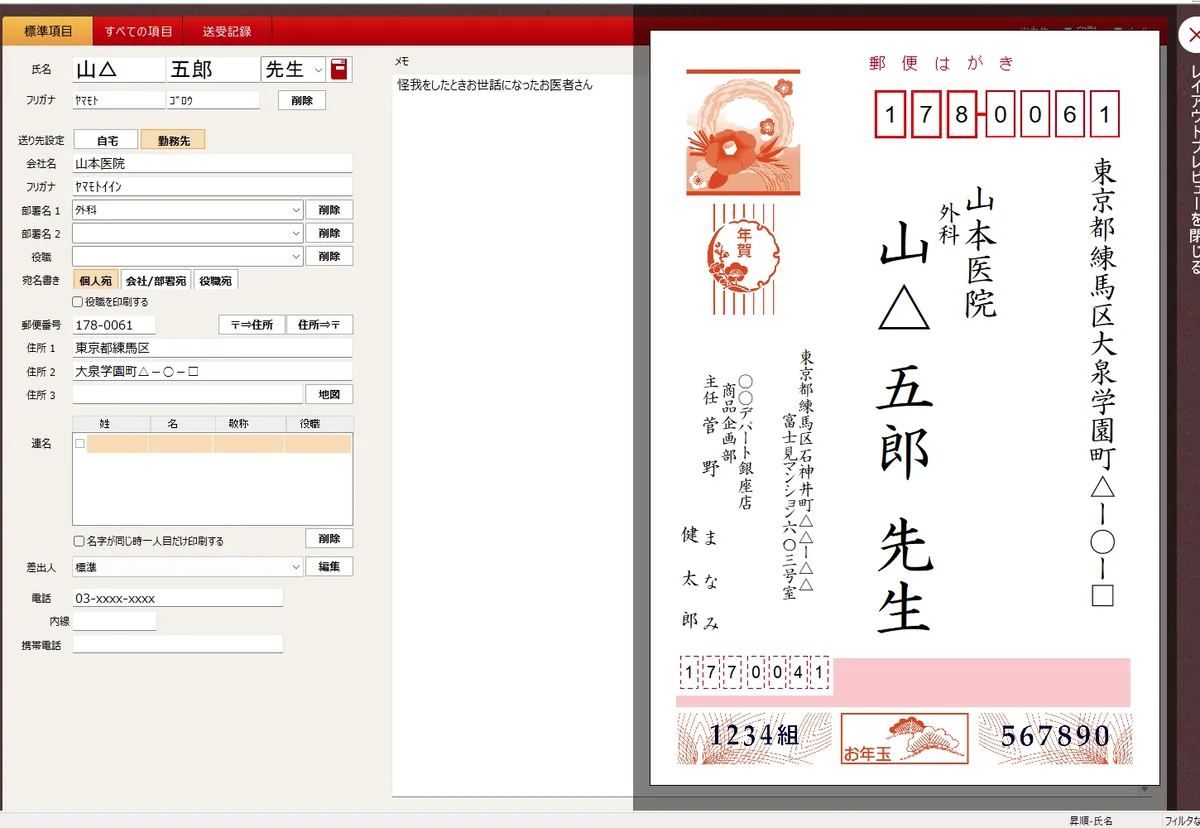The height and width of the screenshot is (828, 1200).
Task: Click the 郵便番号 field showing 178-0061
Action: pos(115,325)
